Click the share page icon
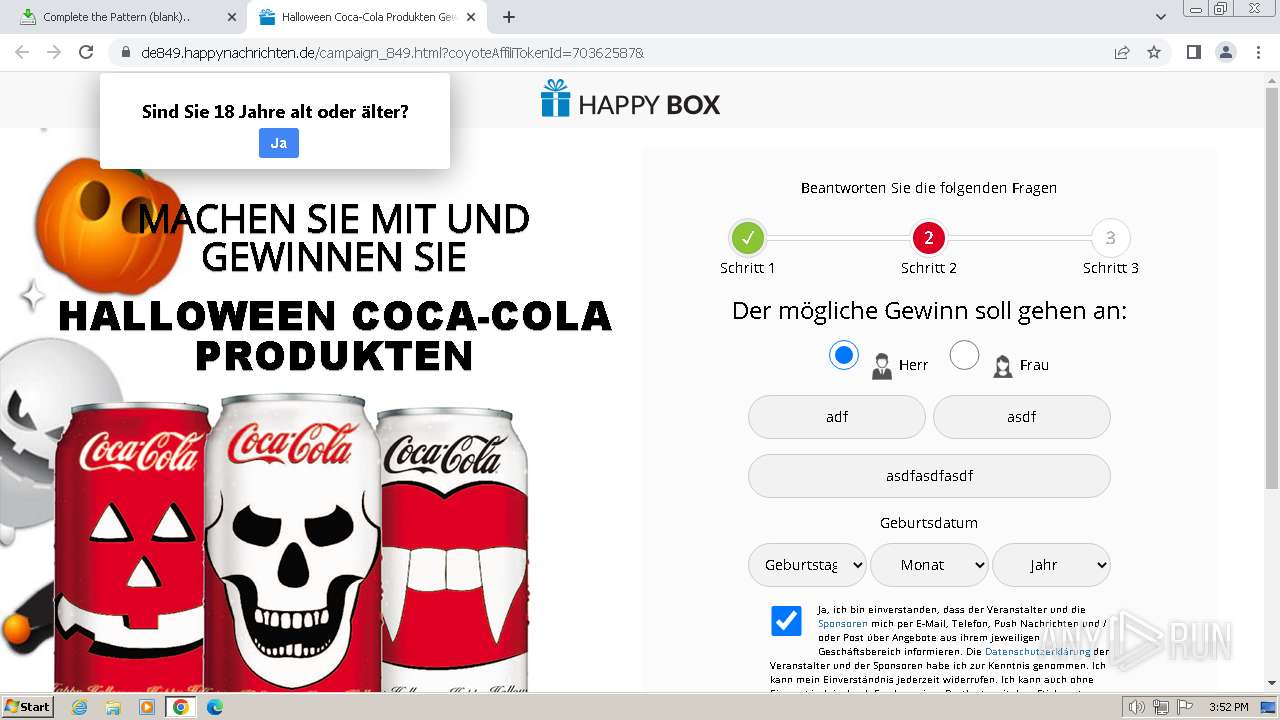1280x720 pixels. 1122,52
